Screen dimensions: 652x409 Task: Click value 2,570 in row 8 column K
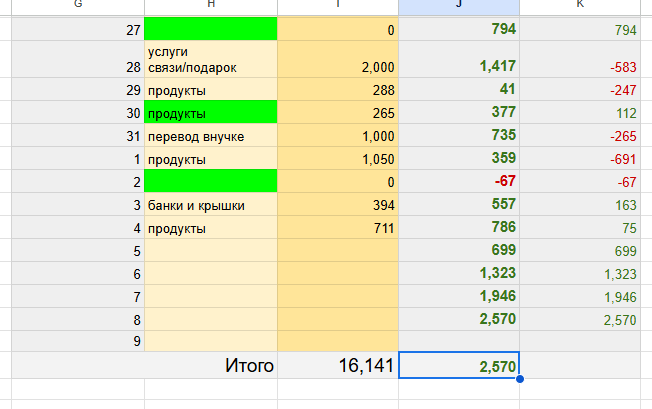coord(580,319)
